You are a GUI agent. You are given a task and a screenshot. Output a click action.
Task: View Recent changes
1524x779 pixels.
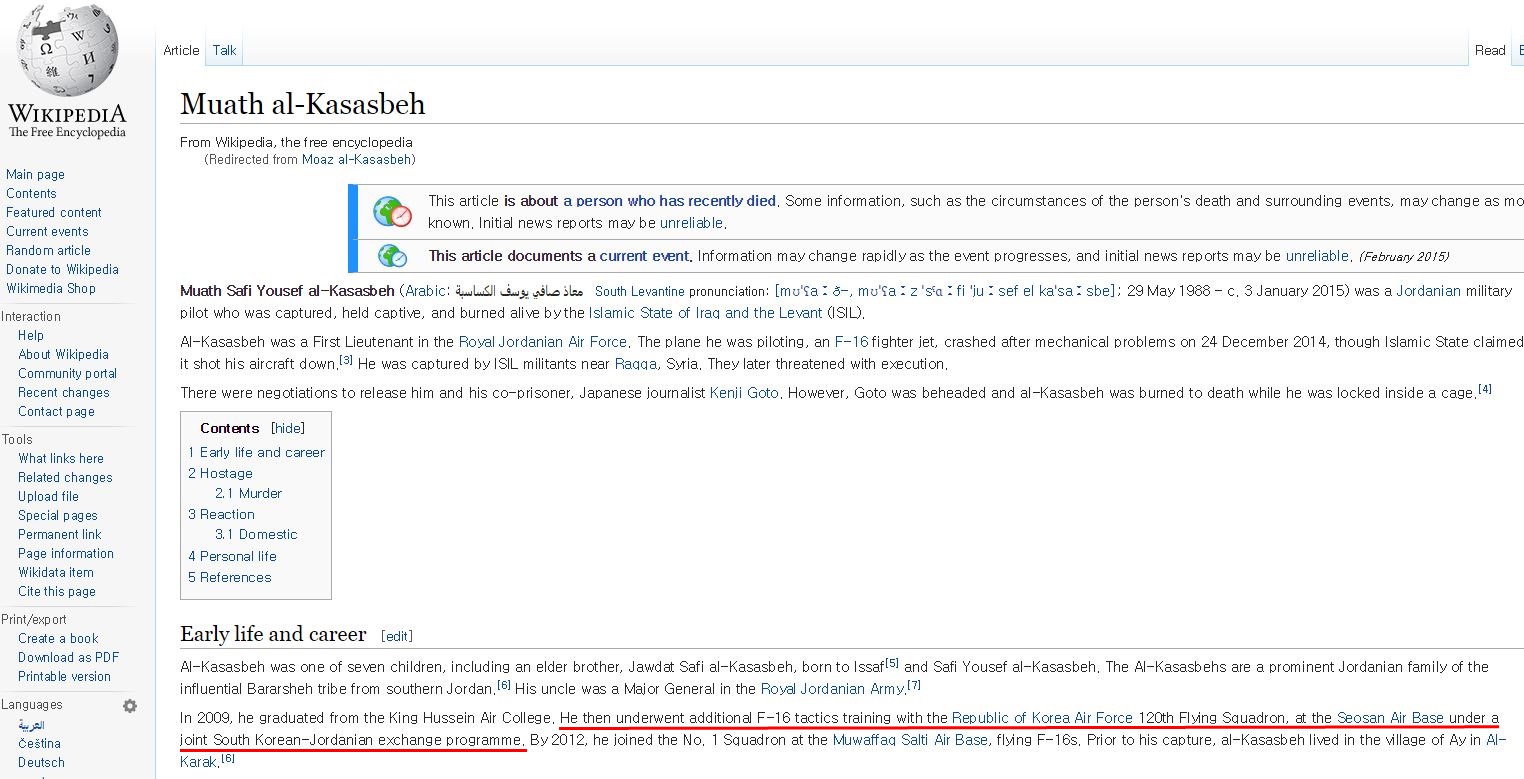[64, 392]
